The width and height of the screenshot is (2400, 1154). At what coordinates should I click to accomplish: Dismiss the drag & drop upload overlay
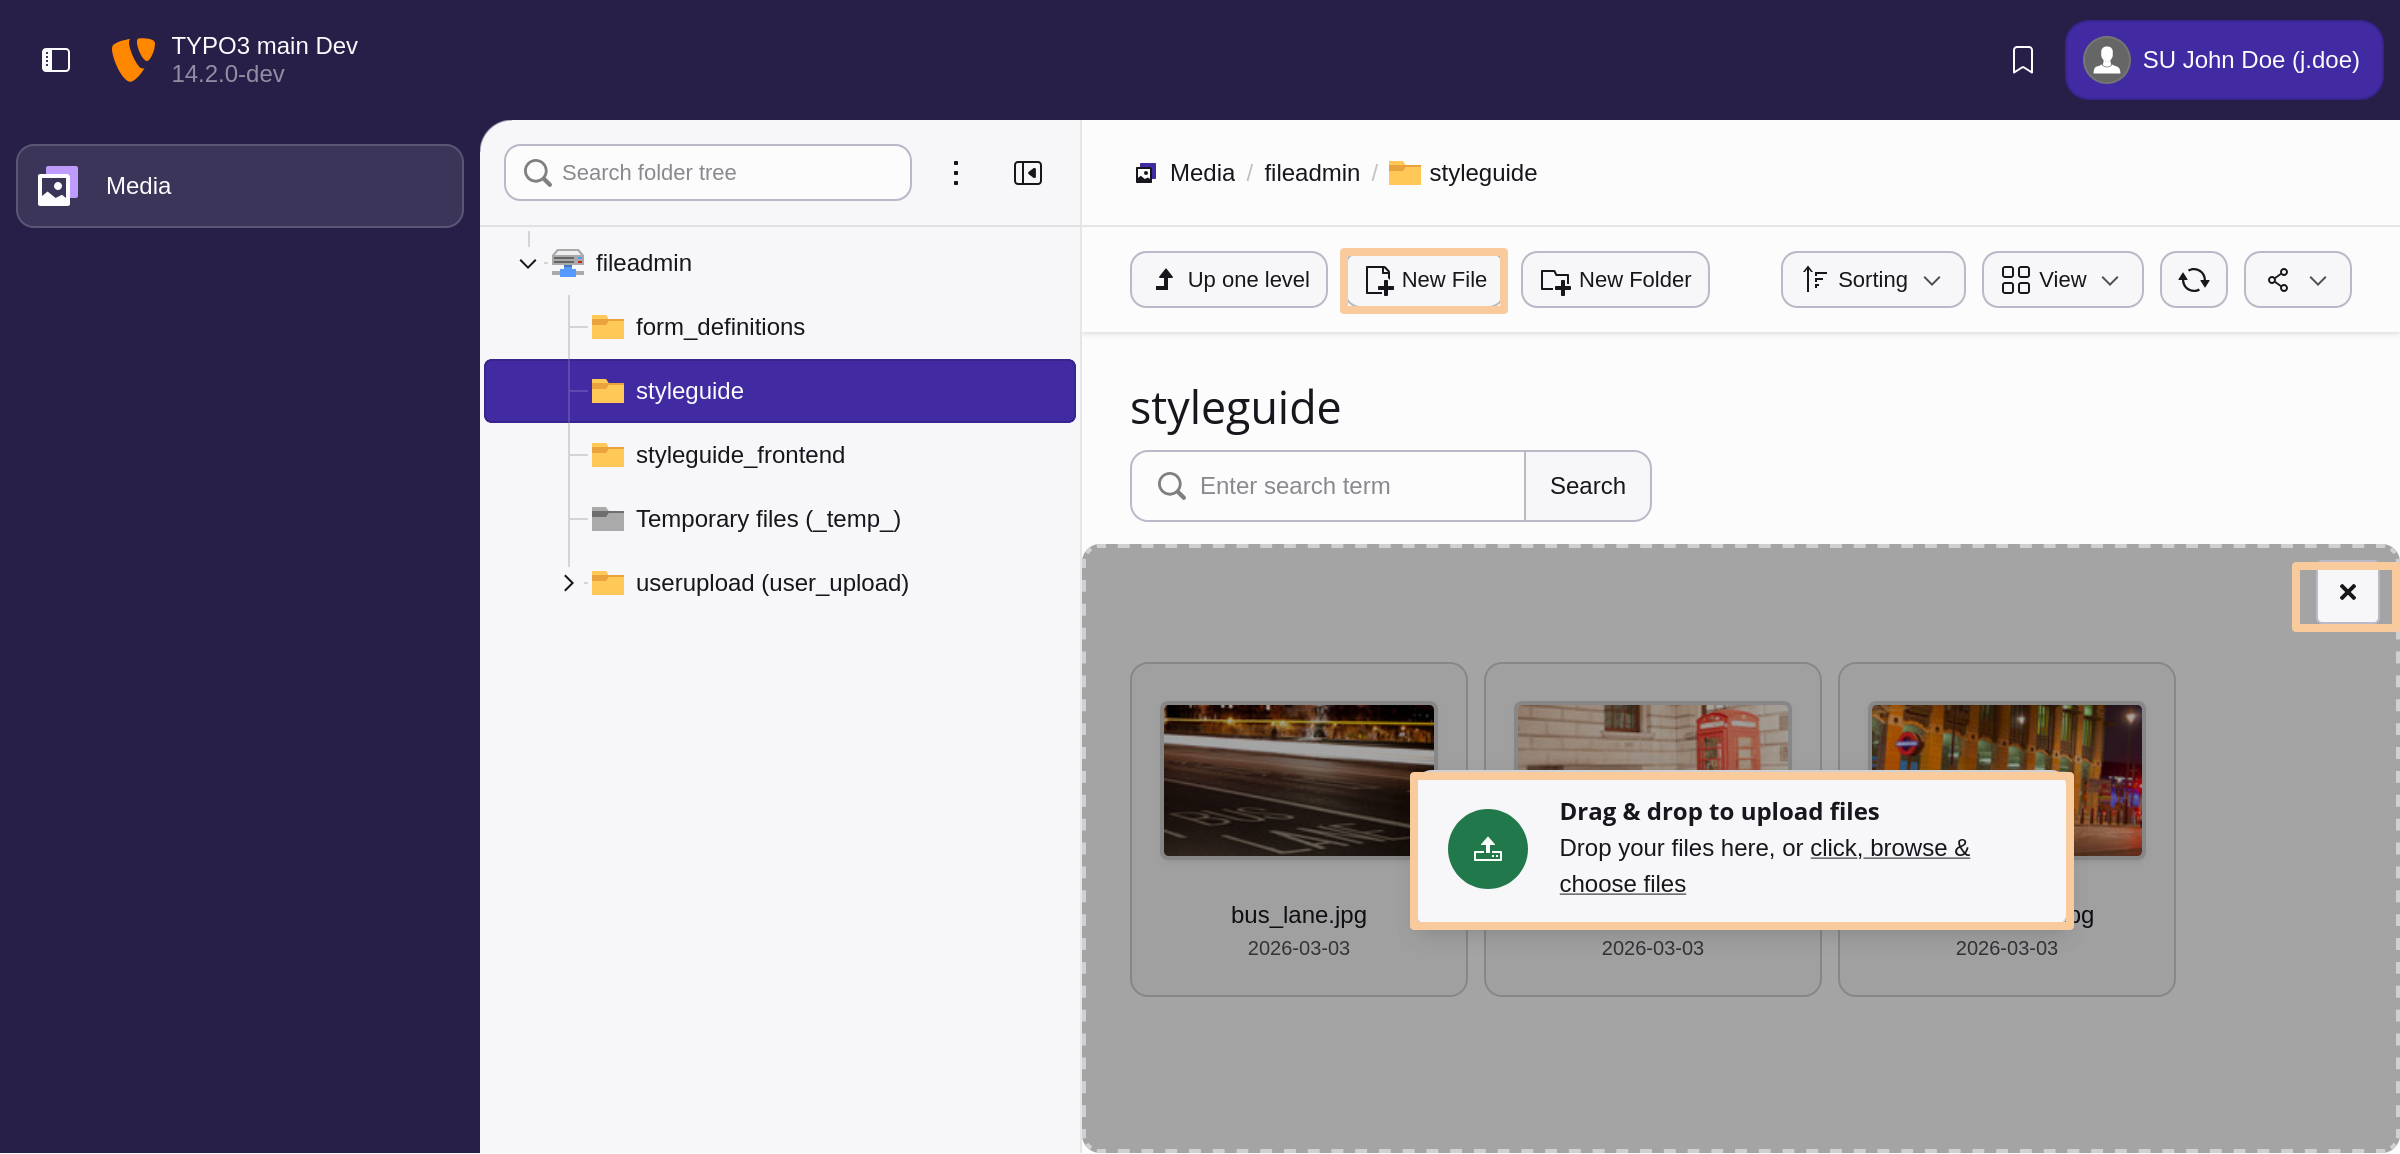pos(2347,593)
